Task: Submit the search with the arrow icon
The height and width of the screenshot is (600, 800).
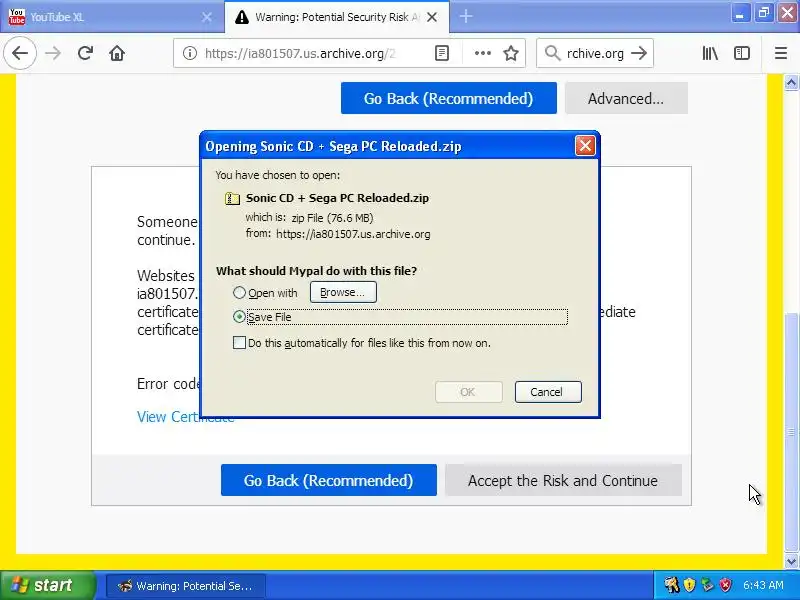Action: coord(639,53)
